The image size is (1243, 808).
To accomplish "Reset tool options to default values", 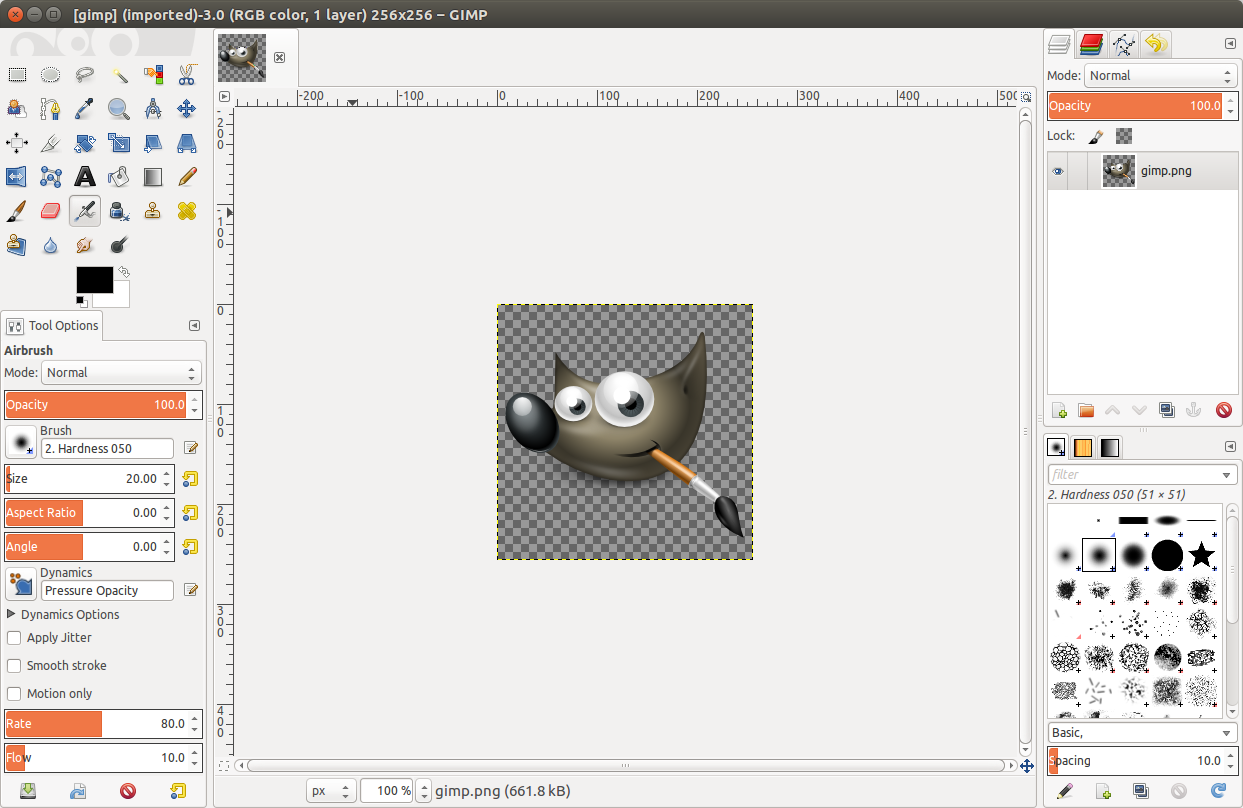I will coord(178,791).
